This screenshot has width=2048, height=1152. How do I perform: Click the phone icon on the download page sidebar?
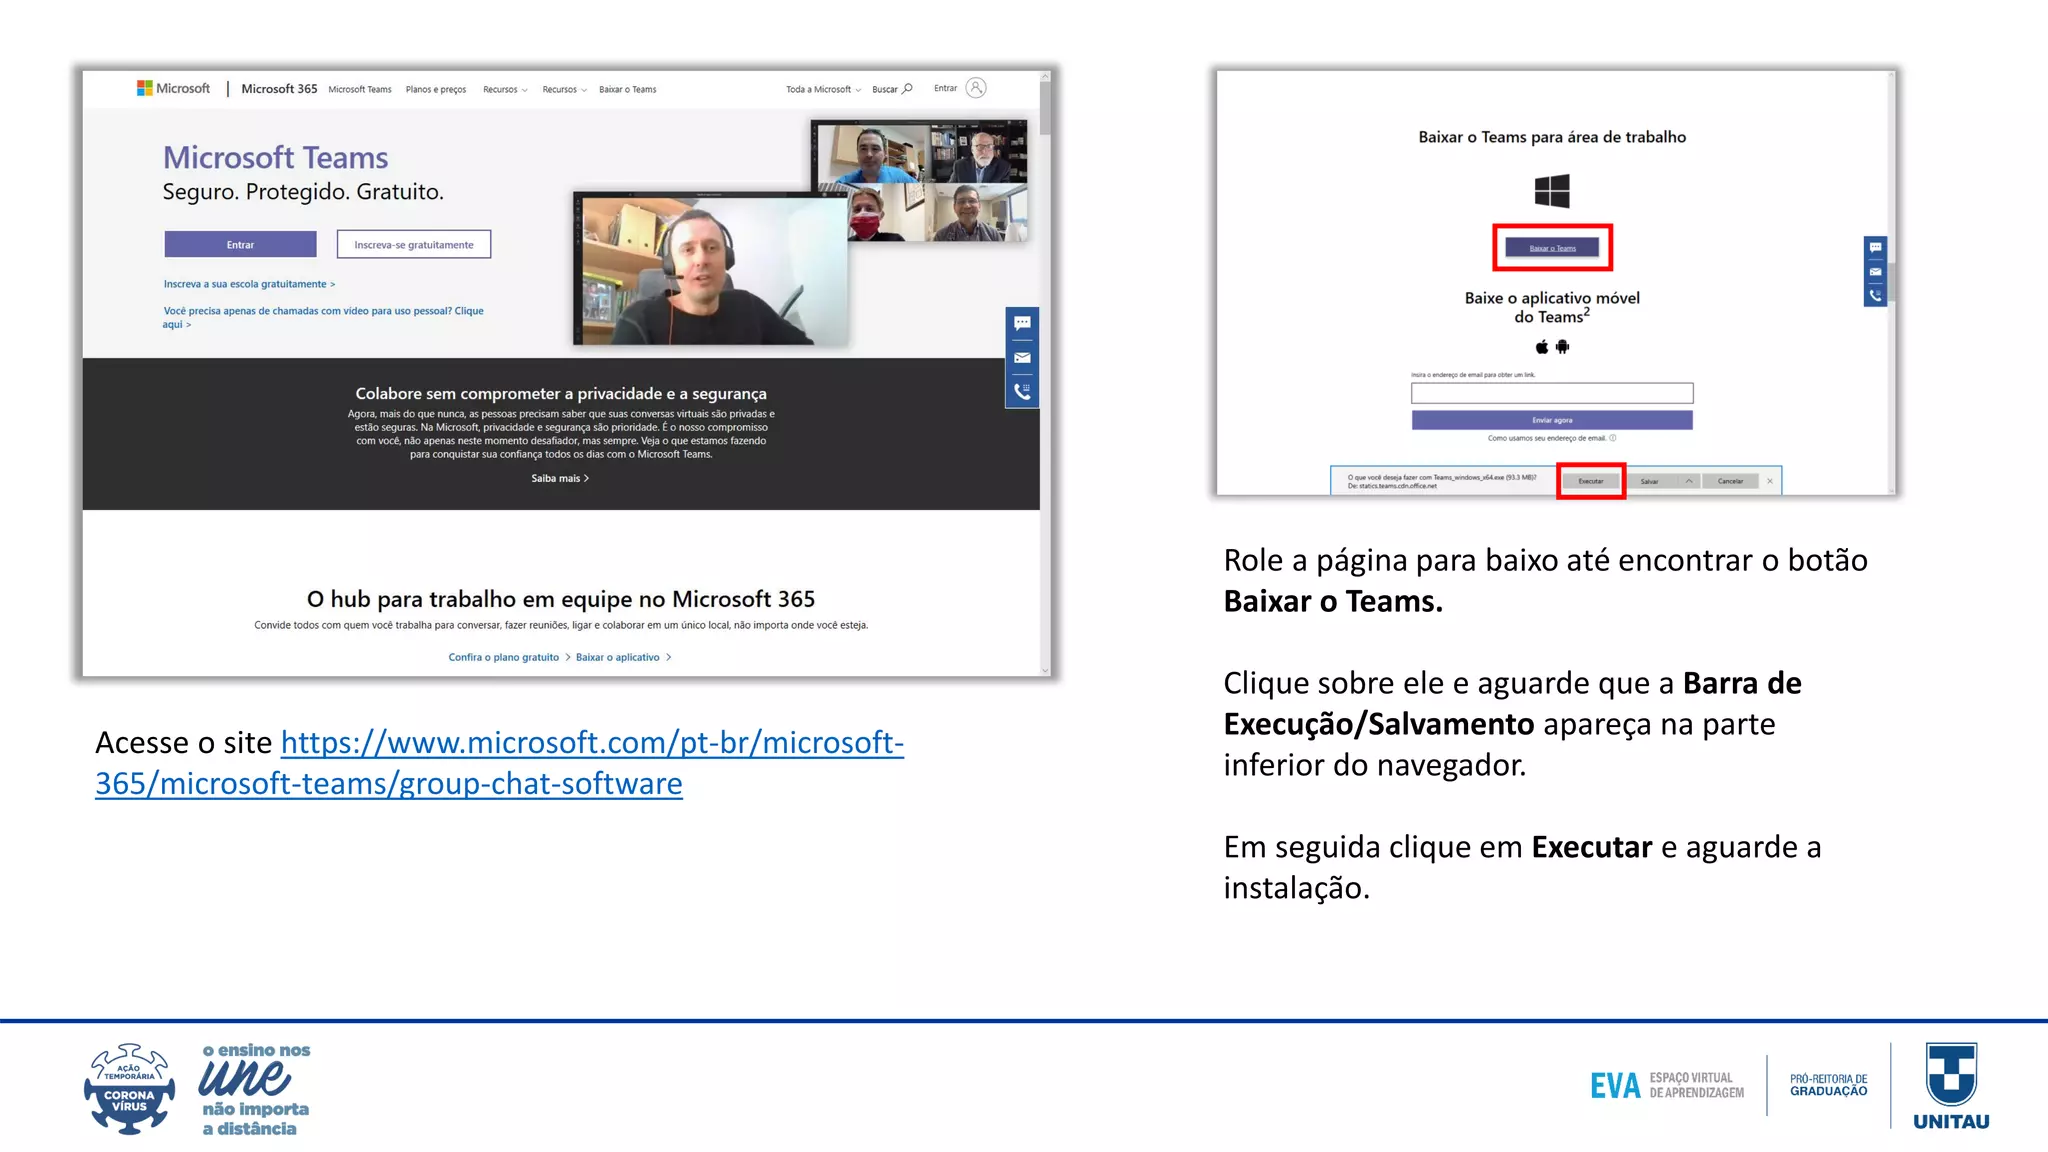tap(1875, 296)
